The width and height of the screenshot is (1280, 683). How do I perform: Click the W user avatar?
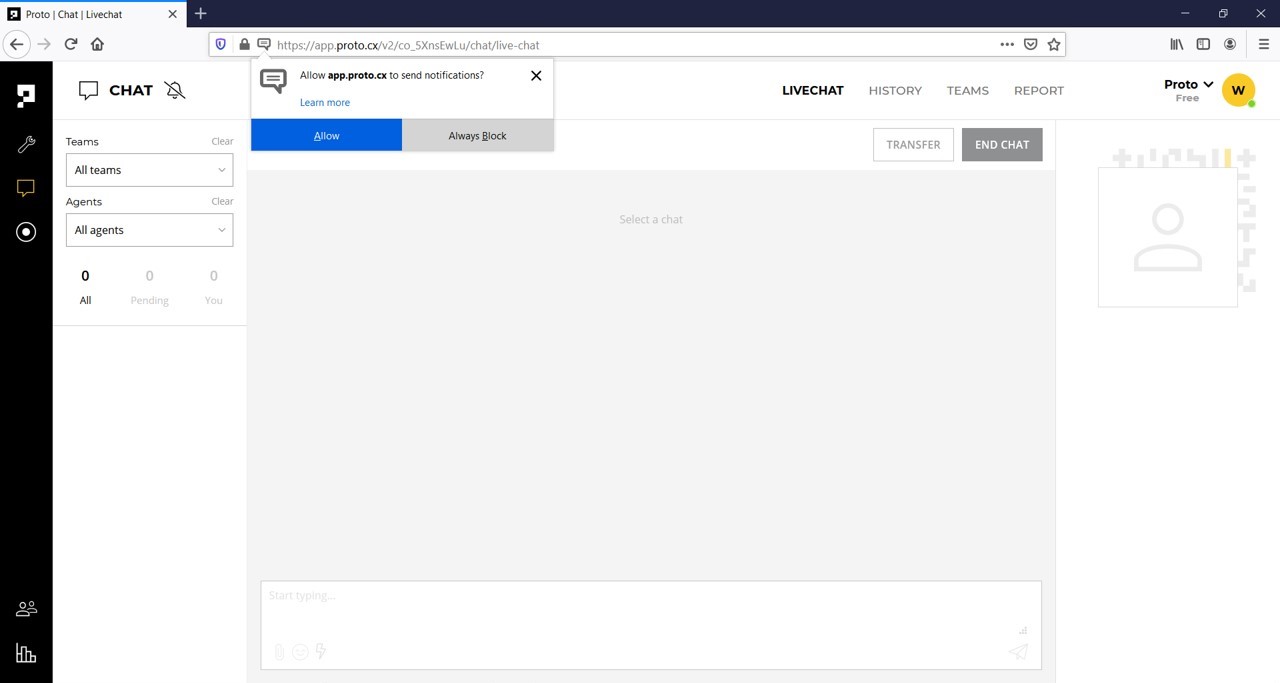click(1238, 90)
